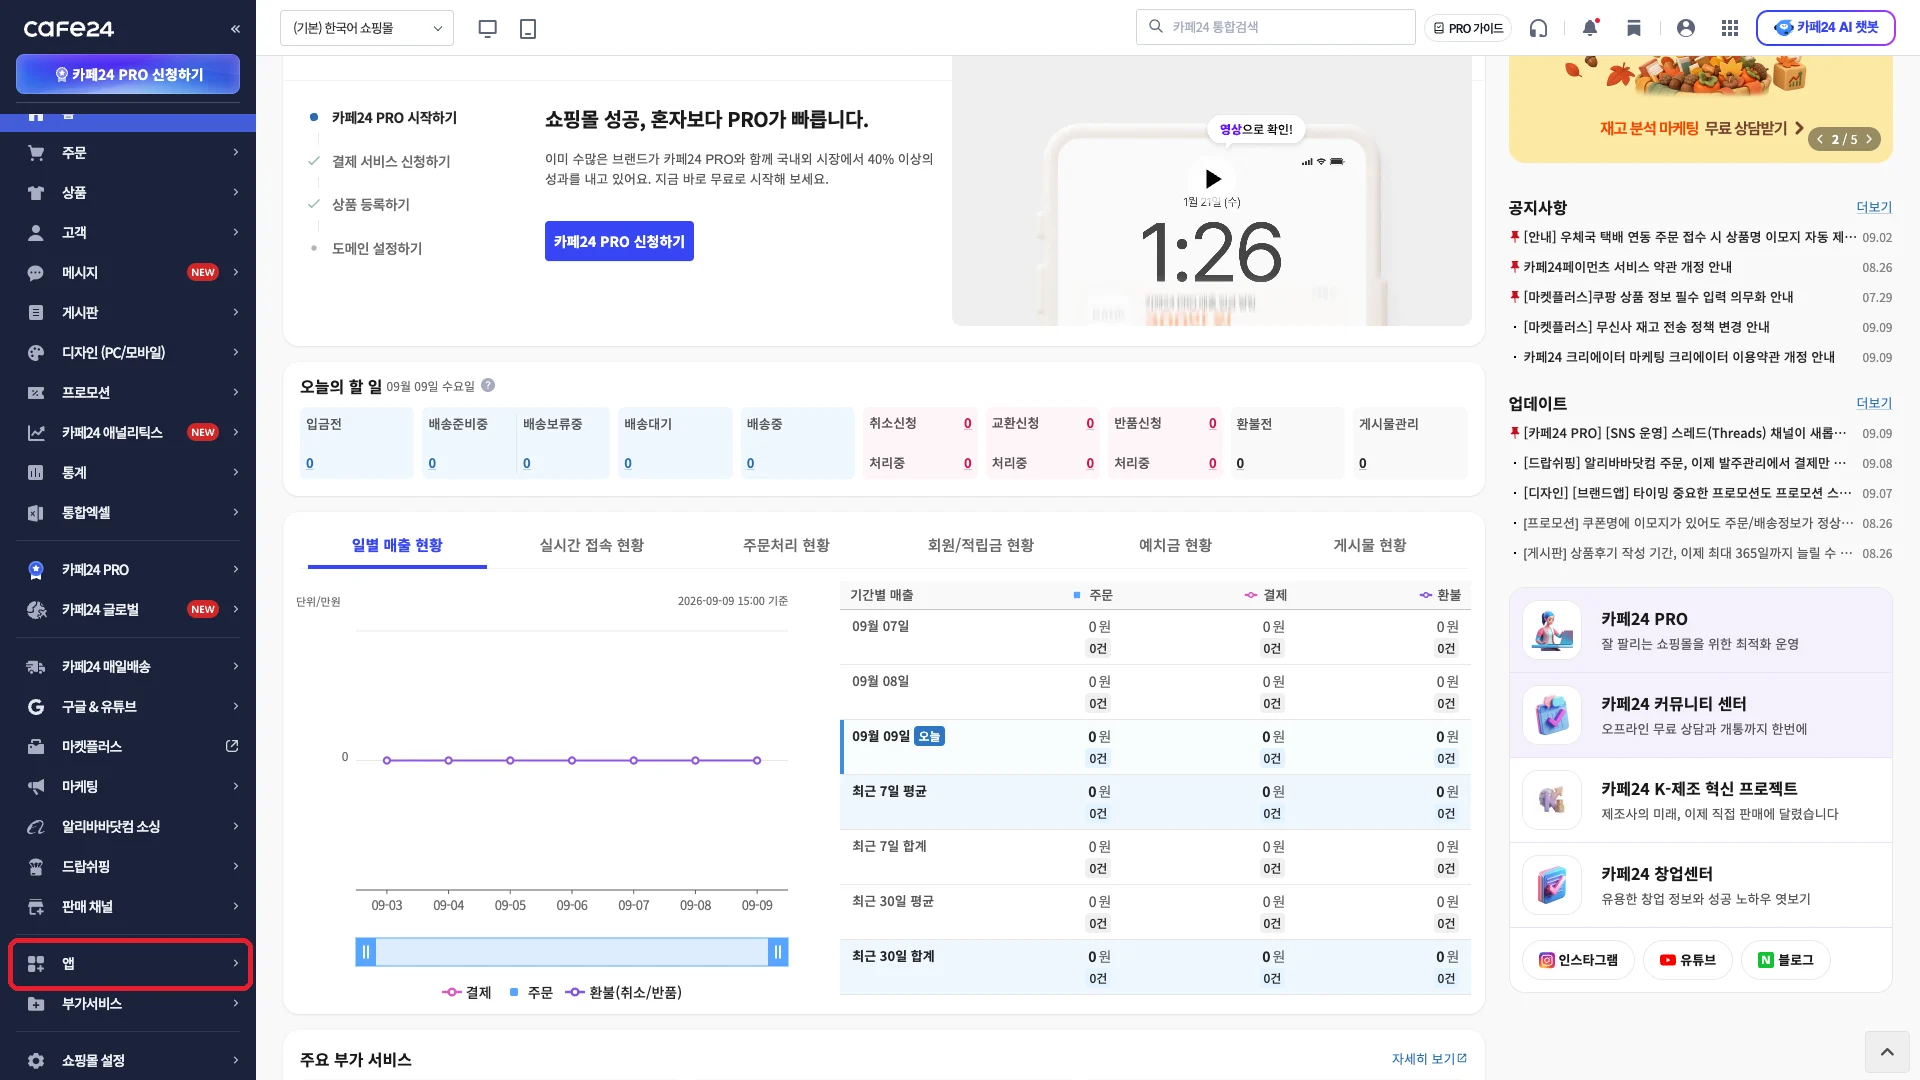Open customer support headset icon

point(1538,28)
